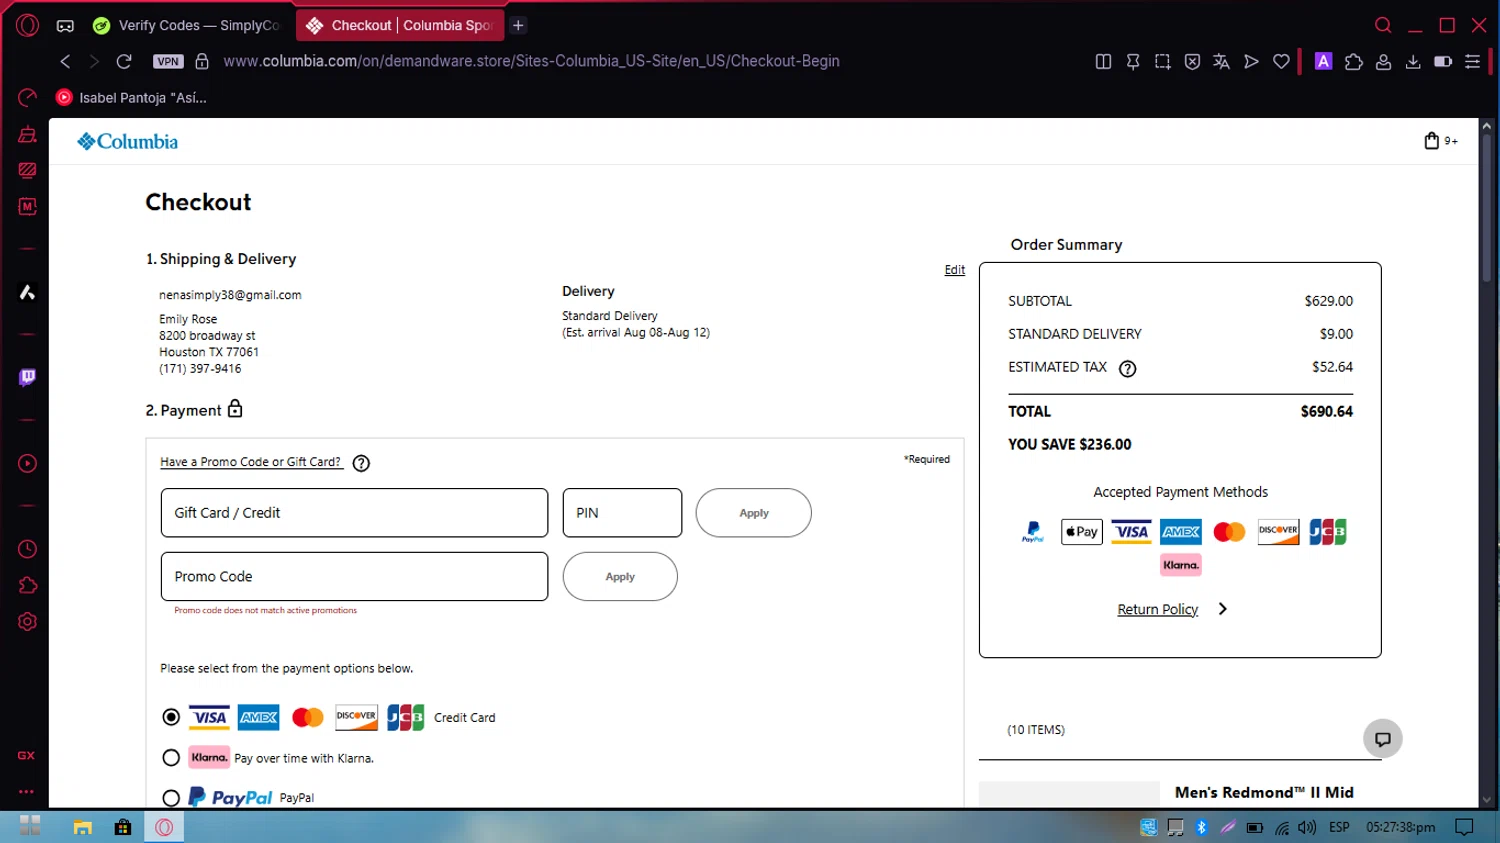Open the Aria AI sidebar icon
Screen dimensions: 1500x843
click(x=27, y=292)
